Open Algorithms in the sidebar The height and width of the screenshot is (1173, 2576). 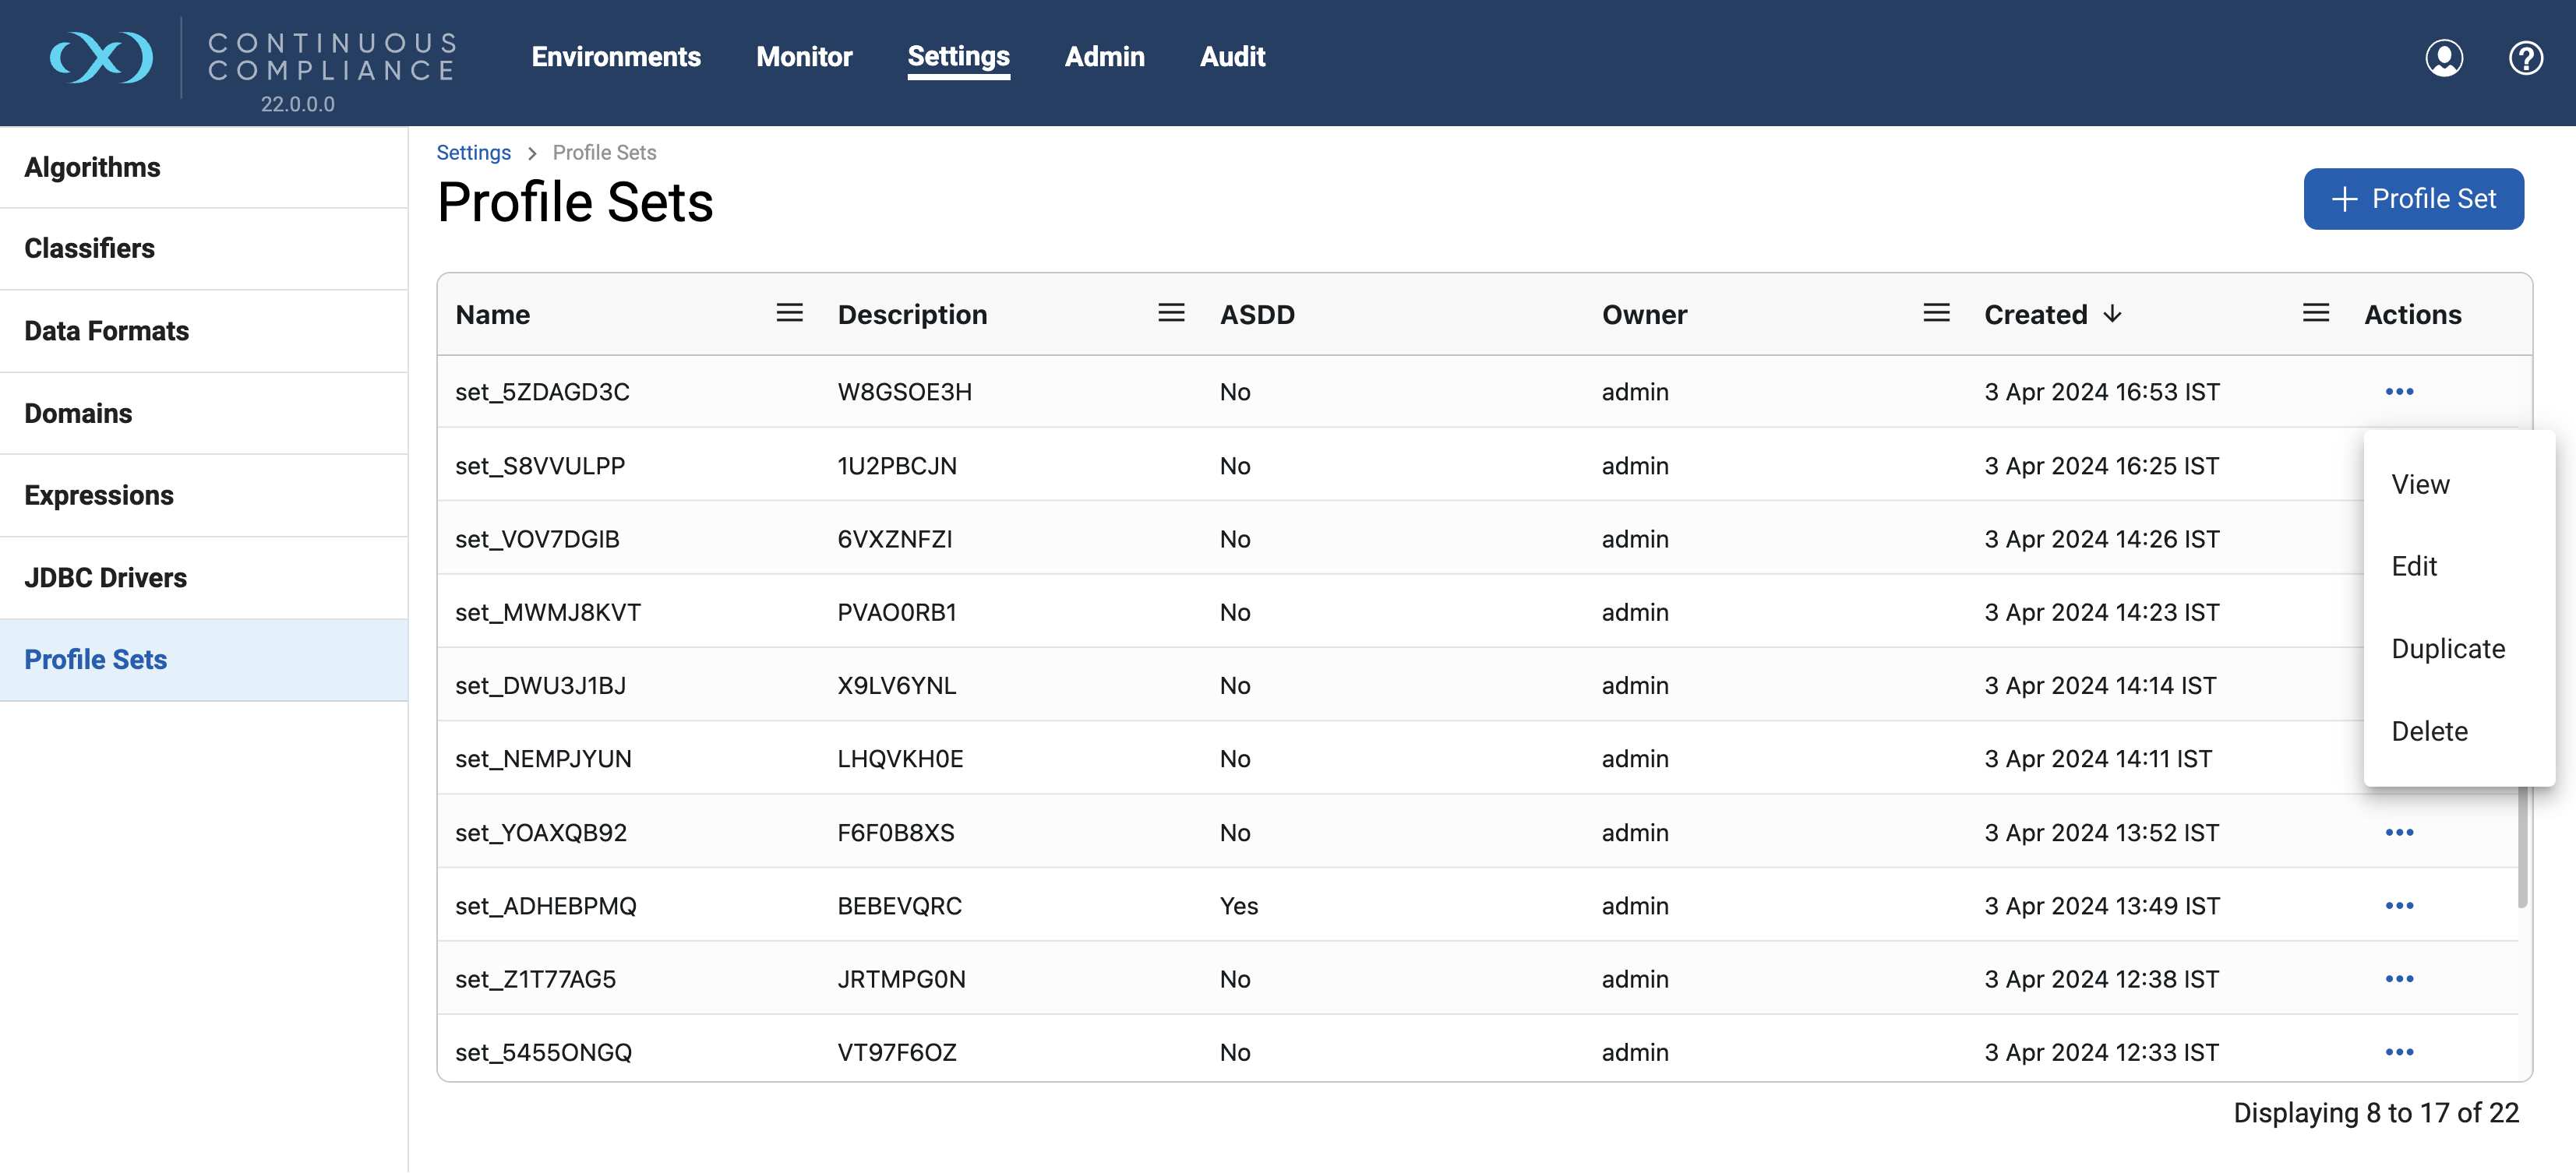click(x=92, y=167)
